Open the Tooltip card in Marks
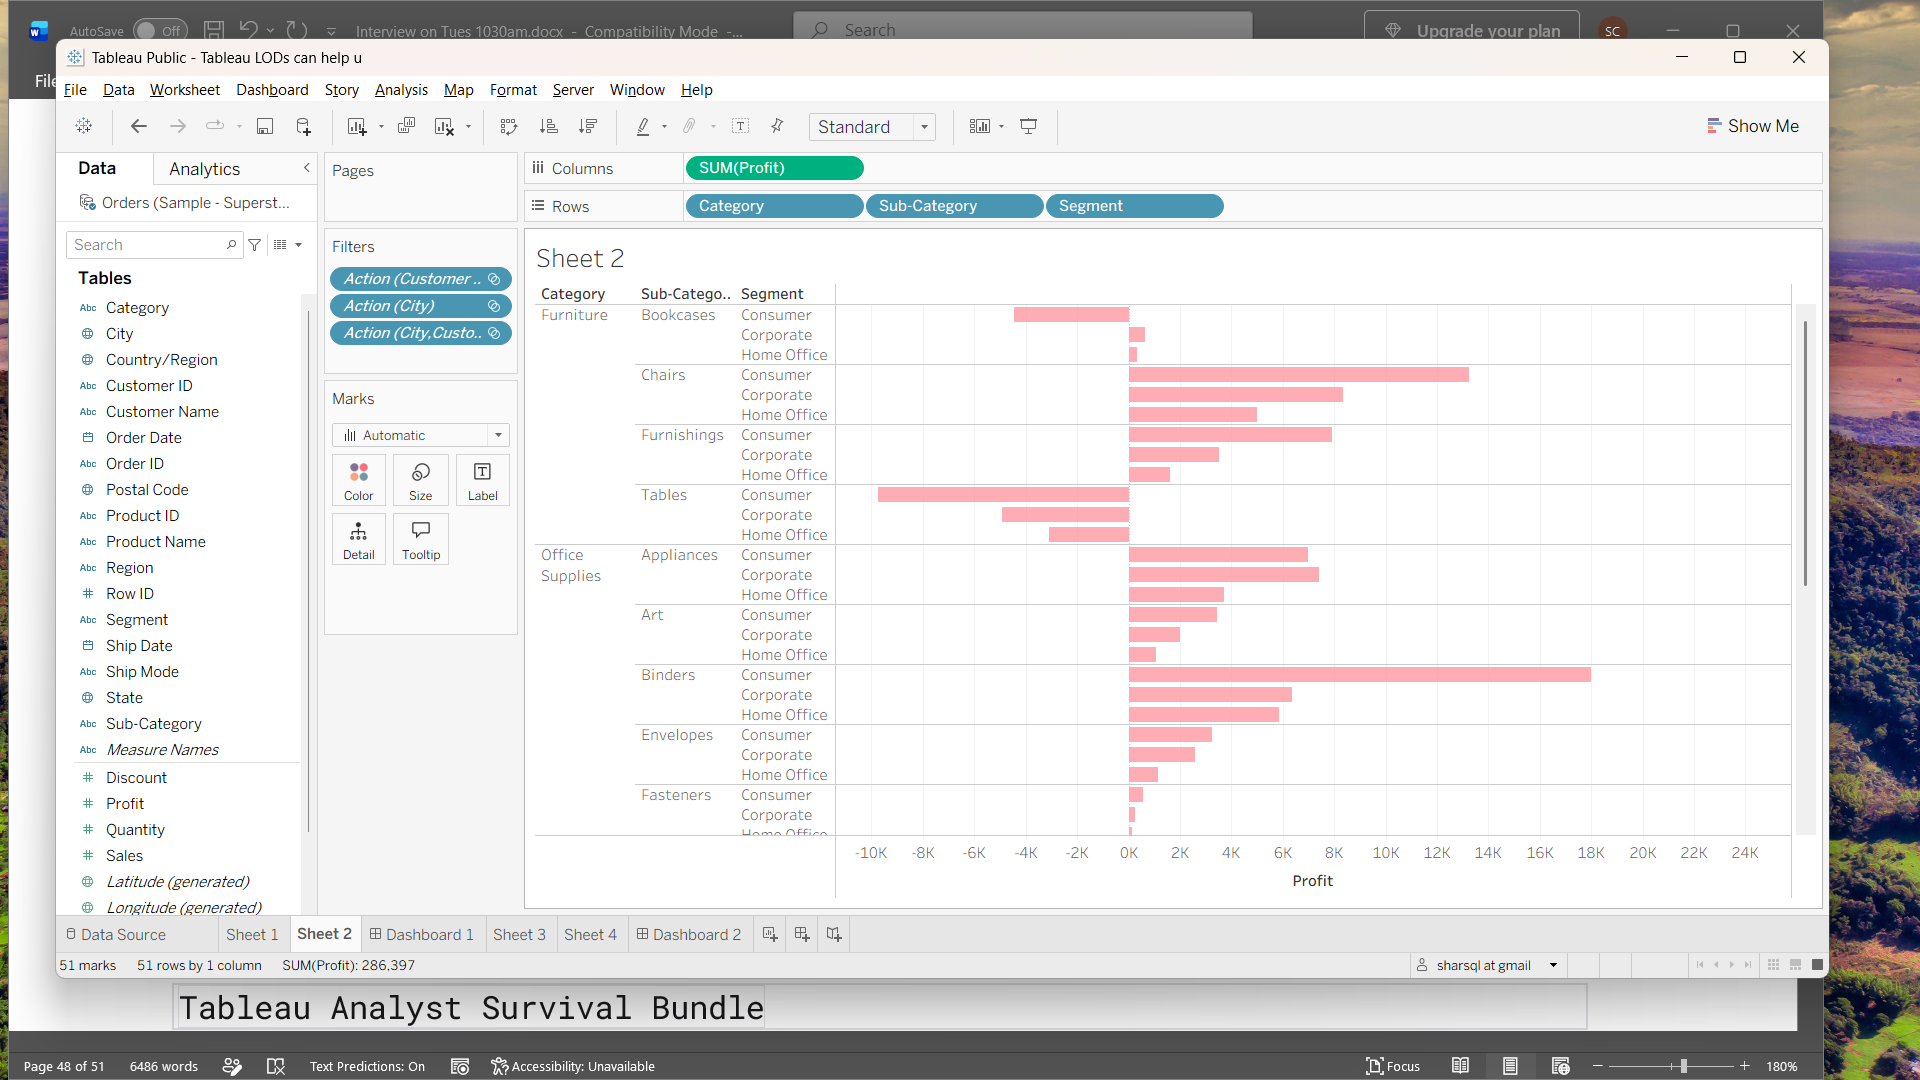This screenshot has height=1080, width=1920. (421, 540)
